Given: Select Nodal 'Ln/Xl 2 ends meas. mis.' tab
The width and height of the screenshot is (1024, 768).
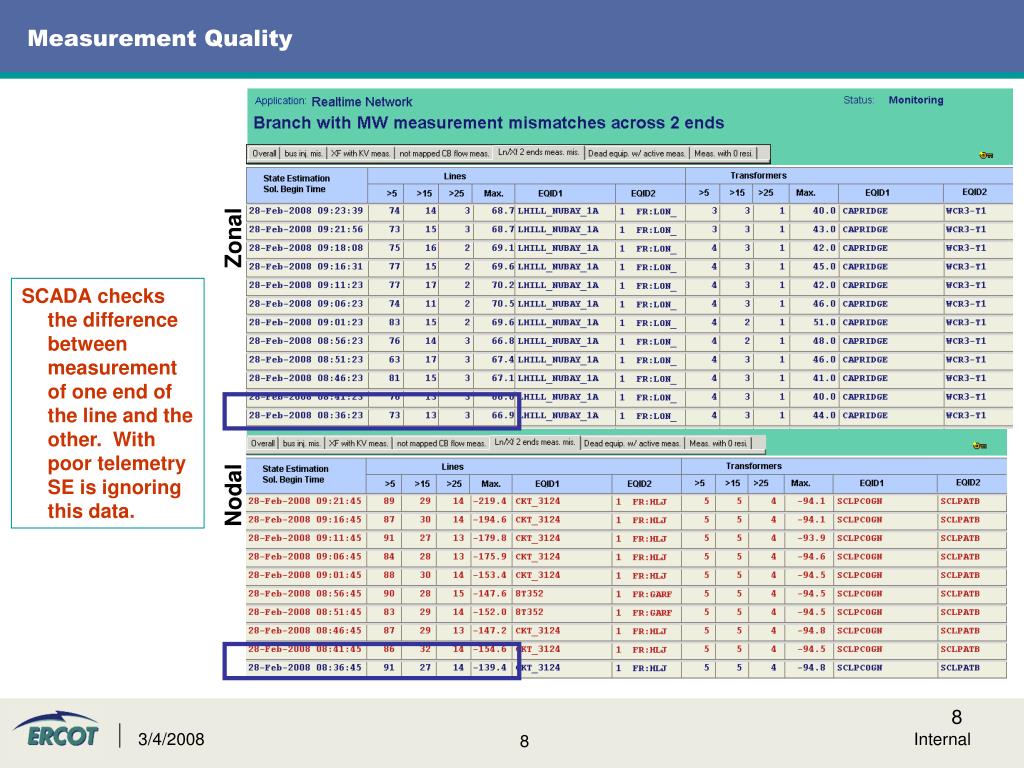Looking at the screenshot, I should [534, 442].
